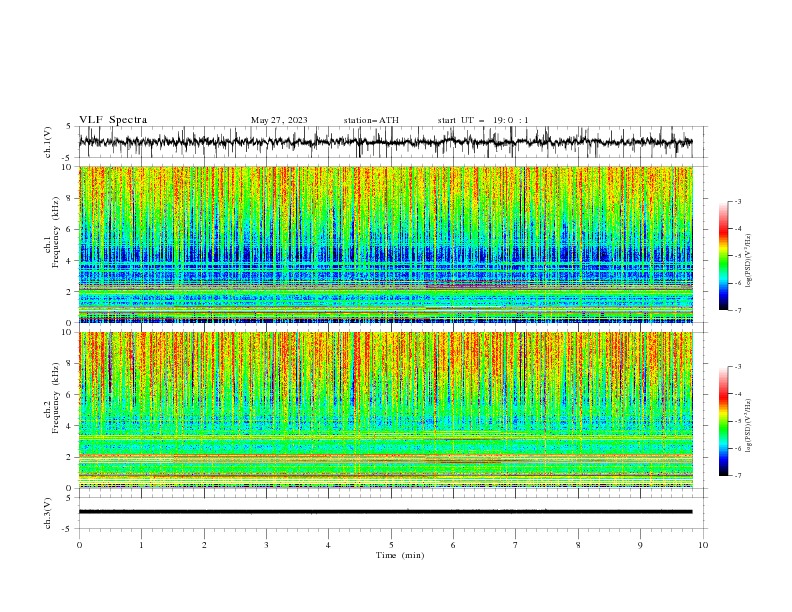The height and width of the screenshot is (612, 792).
Task: Click the "4" tick on the time axis
Action: tap(328, 545)
